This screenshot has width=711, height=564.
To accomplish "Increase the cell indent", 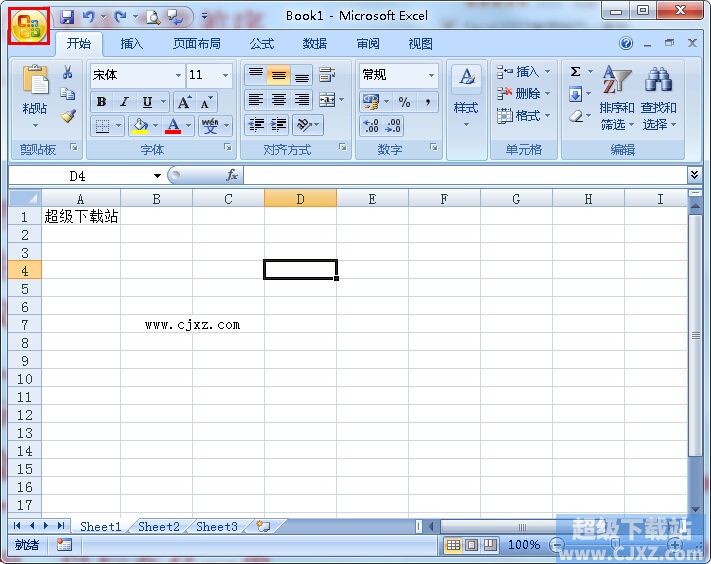I will tap(278, 125).
